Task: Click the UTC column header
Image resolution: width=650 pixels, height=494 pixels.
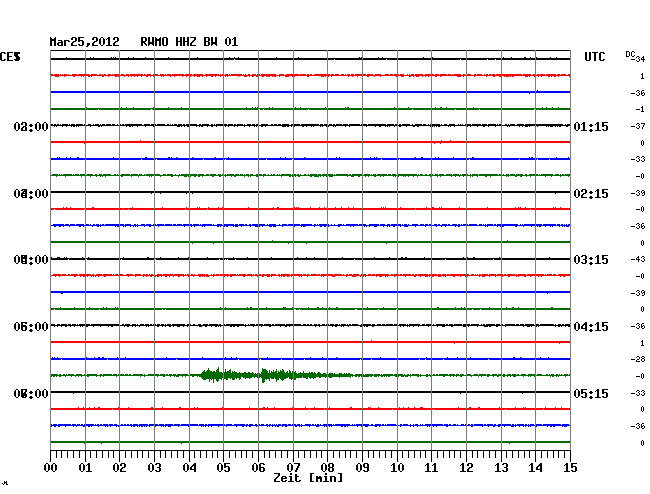Action: [595, 57]
